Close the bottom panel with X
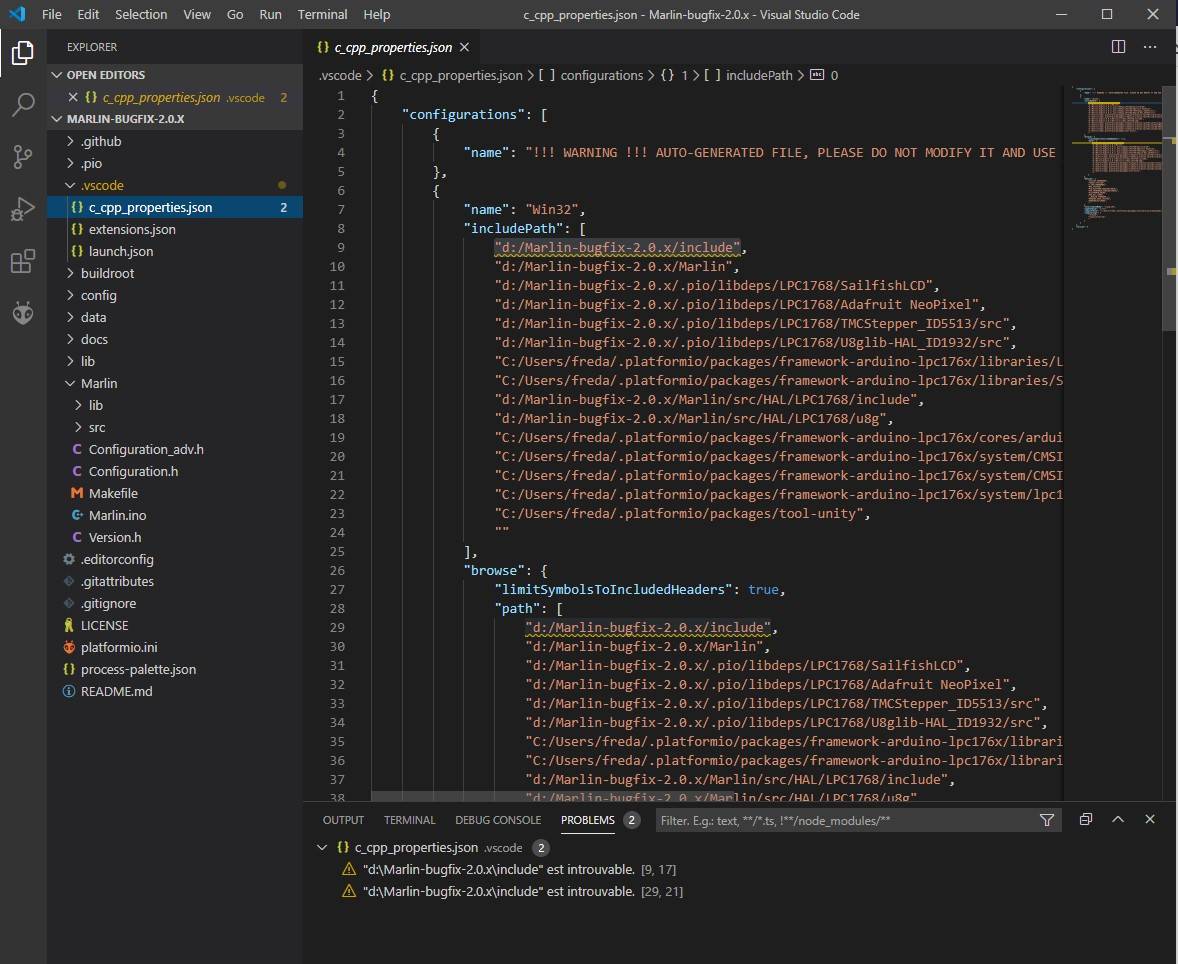Screen dimensions: 1178x964 pyautogui.click(x=1150, y=820)
